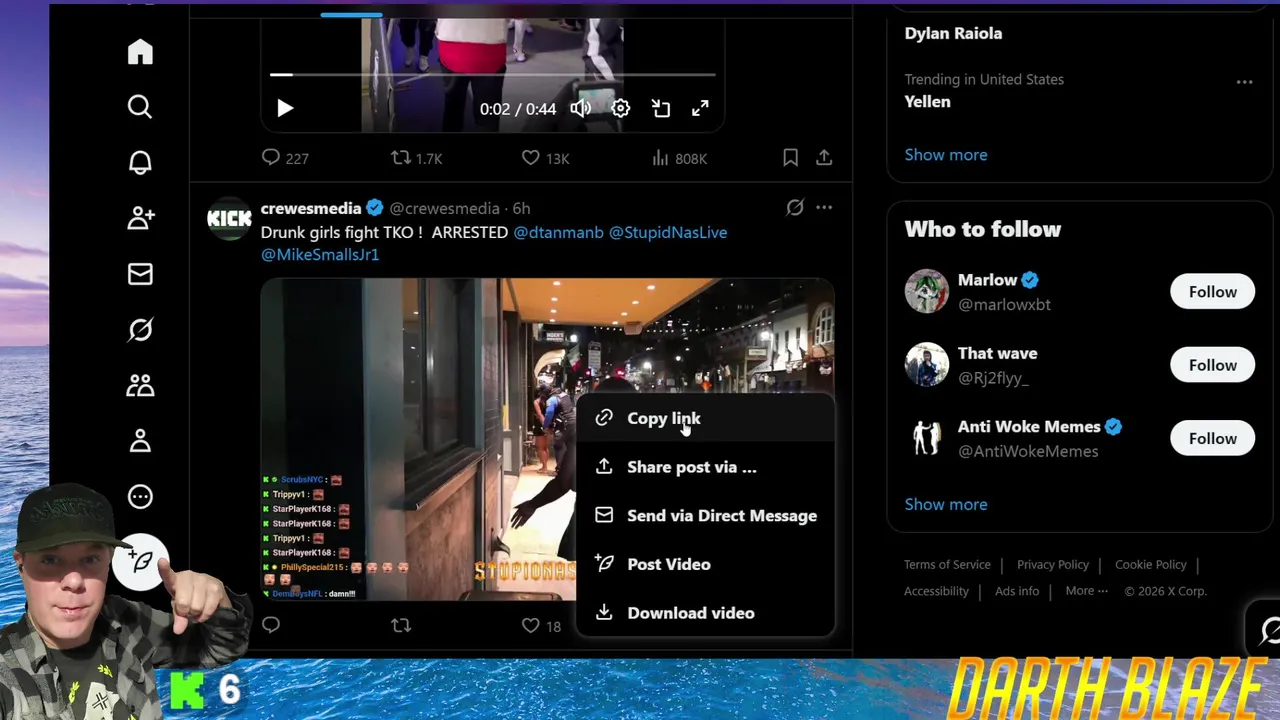Like the post with 13K likes
The image size is (1280, 720).
(x=545, y=158)
